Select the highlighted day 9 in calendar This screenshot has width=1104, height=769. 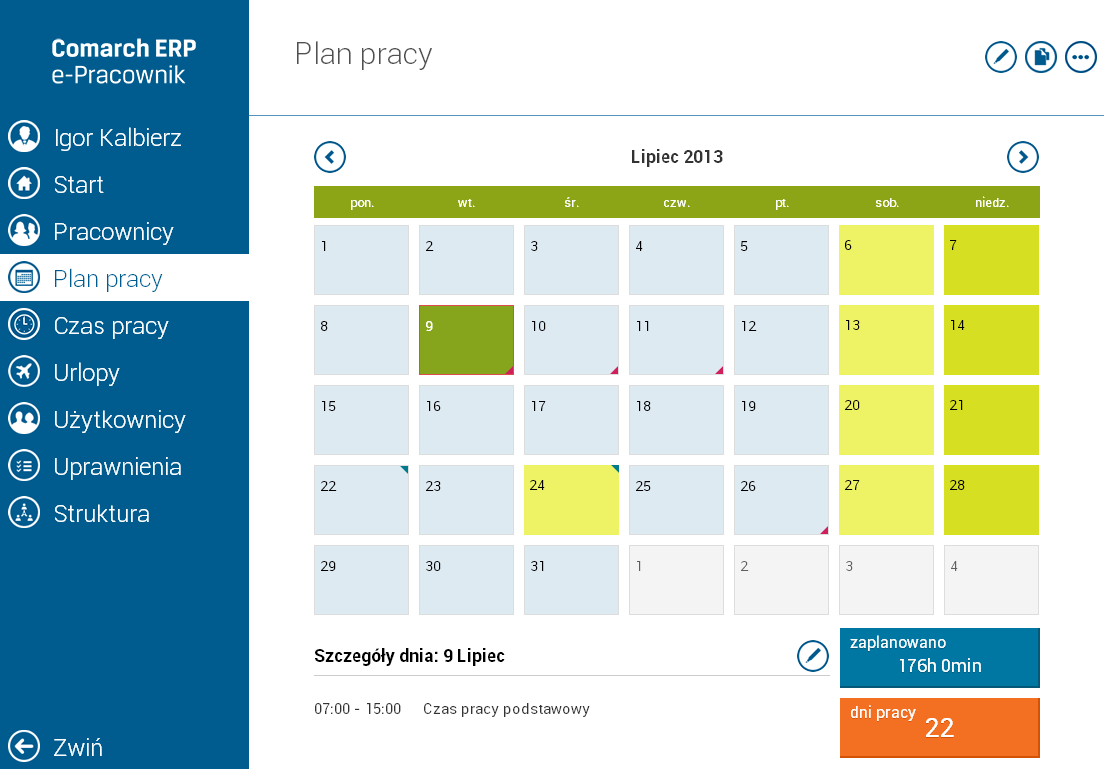[466, 340]
